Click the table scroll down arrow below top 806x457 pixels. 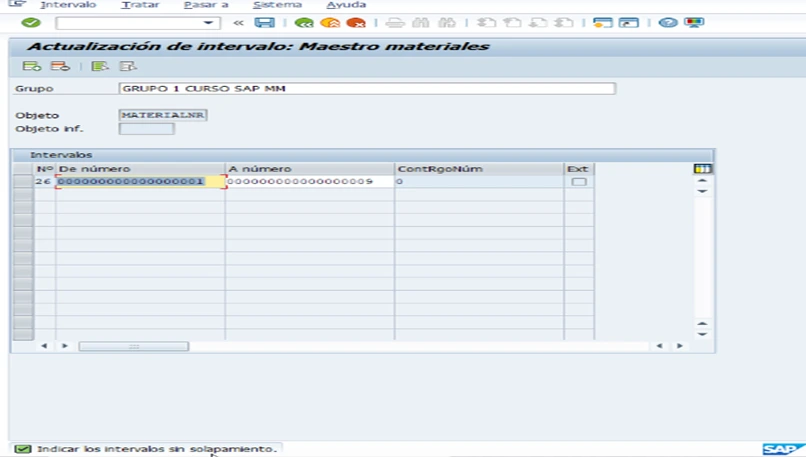[x=702, y=191]
